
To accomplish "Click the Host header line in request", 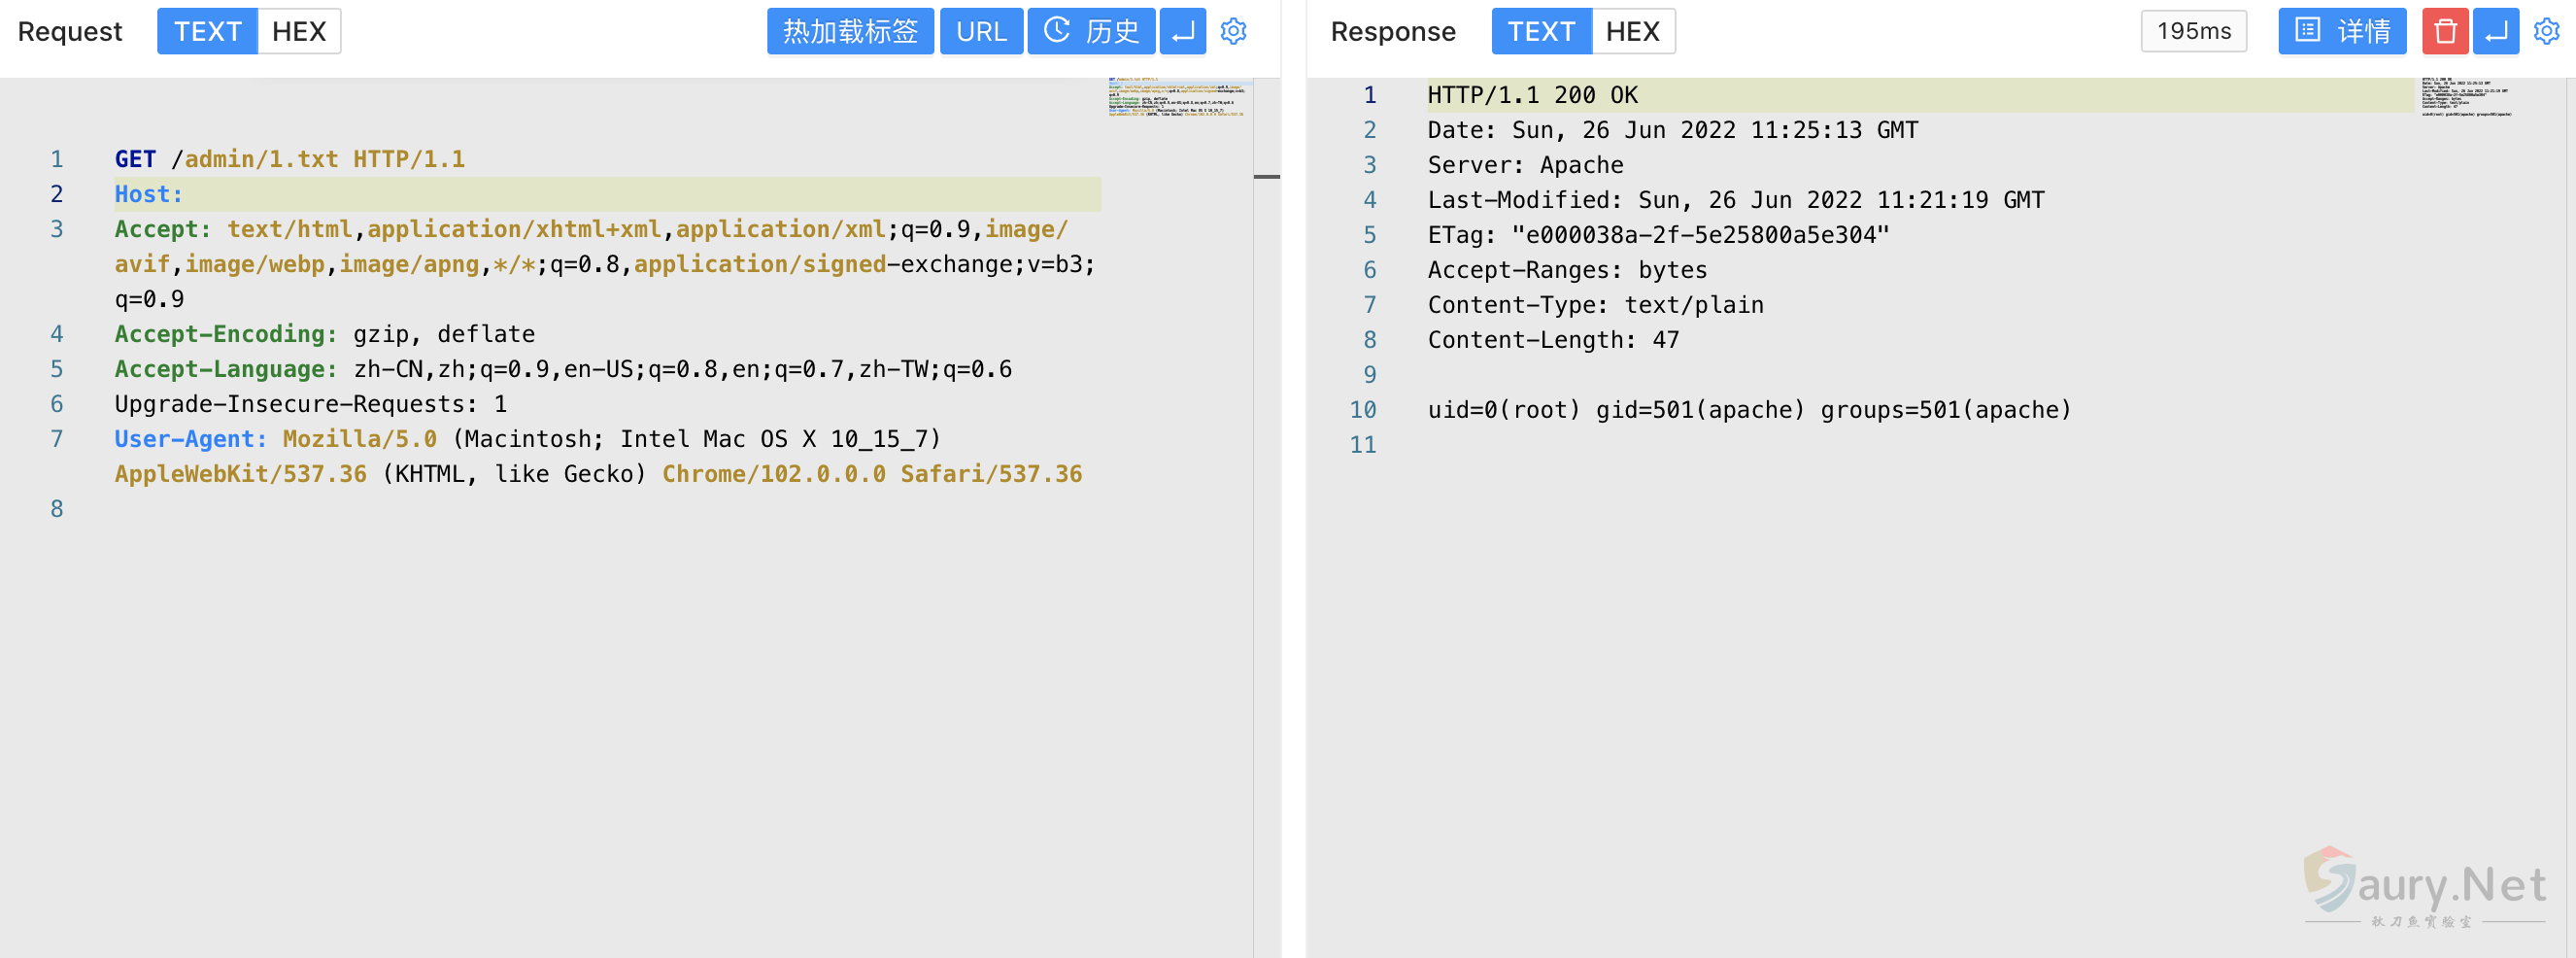I will pyautogui.click(x=149, y=194).
